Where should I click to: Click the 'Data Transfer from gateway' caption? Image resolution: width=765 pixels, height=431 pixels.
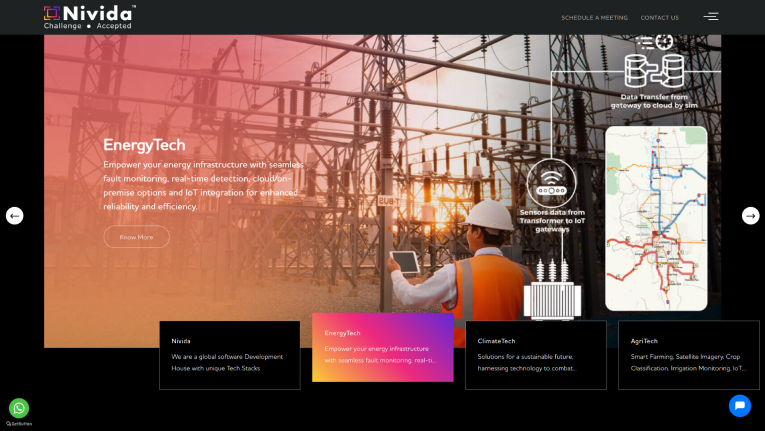[x=655, y=100]
